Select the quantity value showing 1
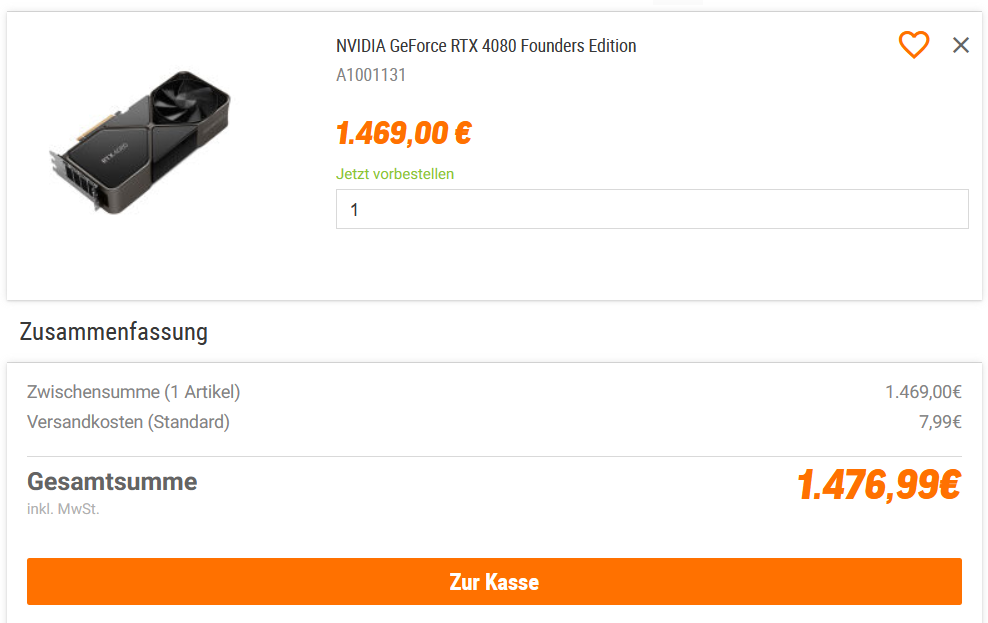This screenshot has width=988, height=623. pyautogui.click(x=357, y=210)
